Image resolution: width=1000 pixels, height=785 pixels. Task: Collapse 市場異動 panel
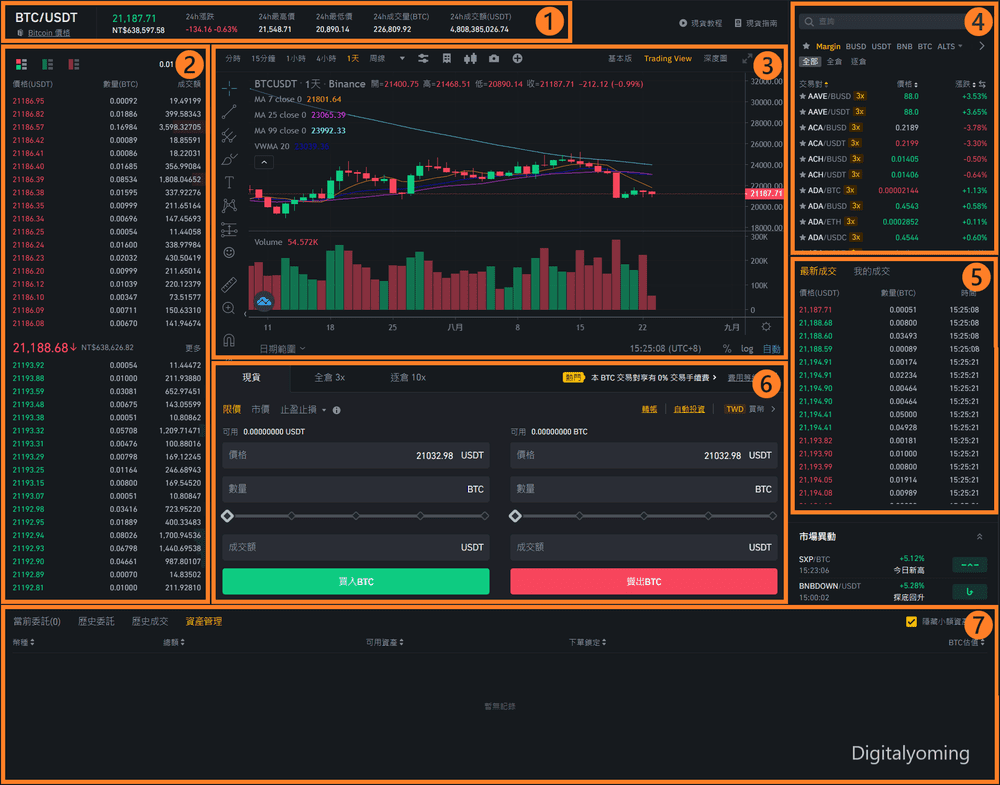pyautogui.click(x=979, y=537)
